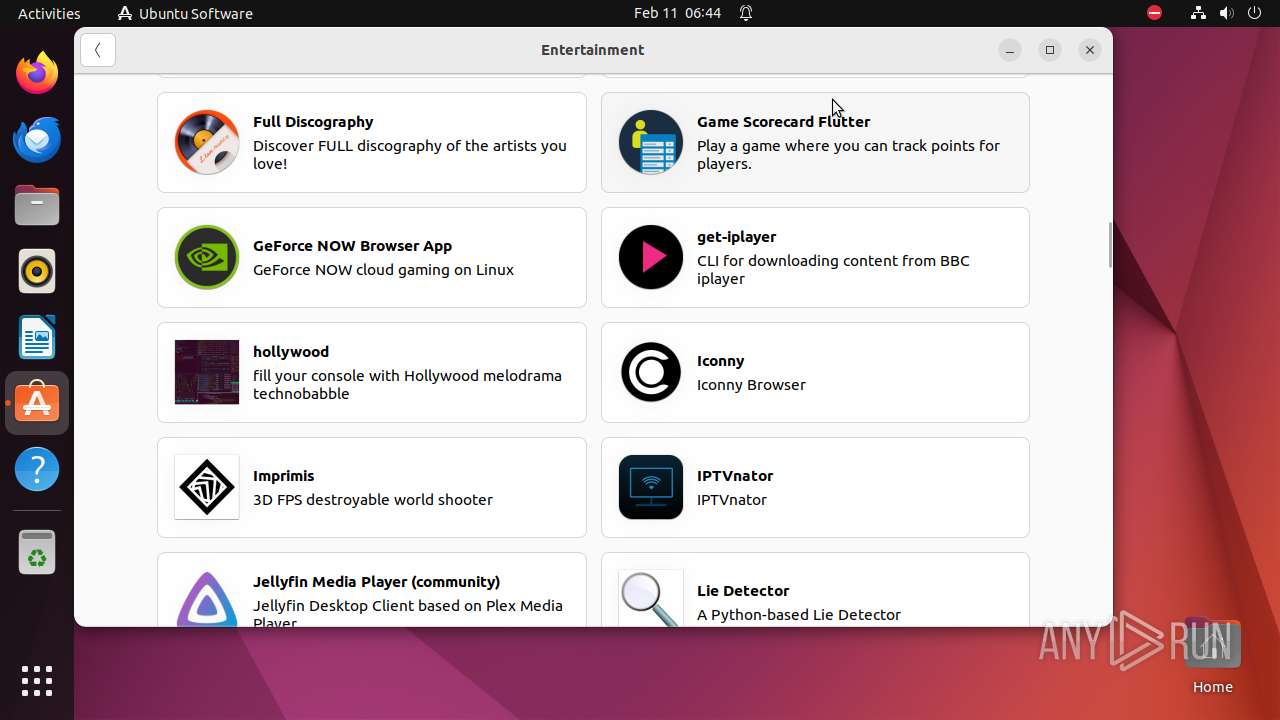Open the Files manager in the dock

tap(37, 205)
